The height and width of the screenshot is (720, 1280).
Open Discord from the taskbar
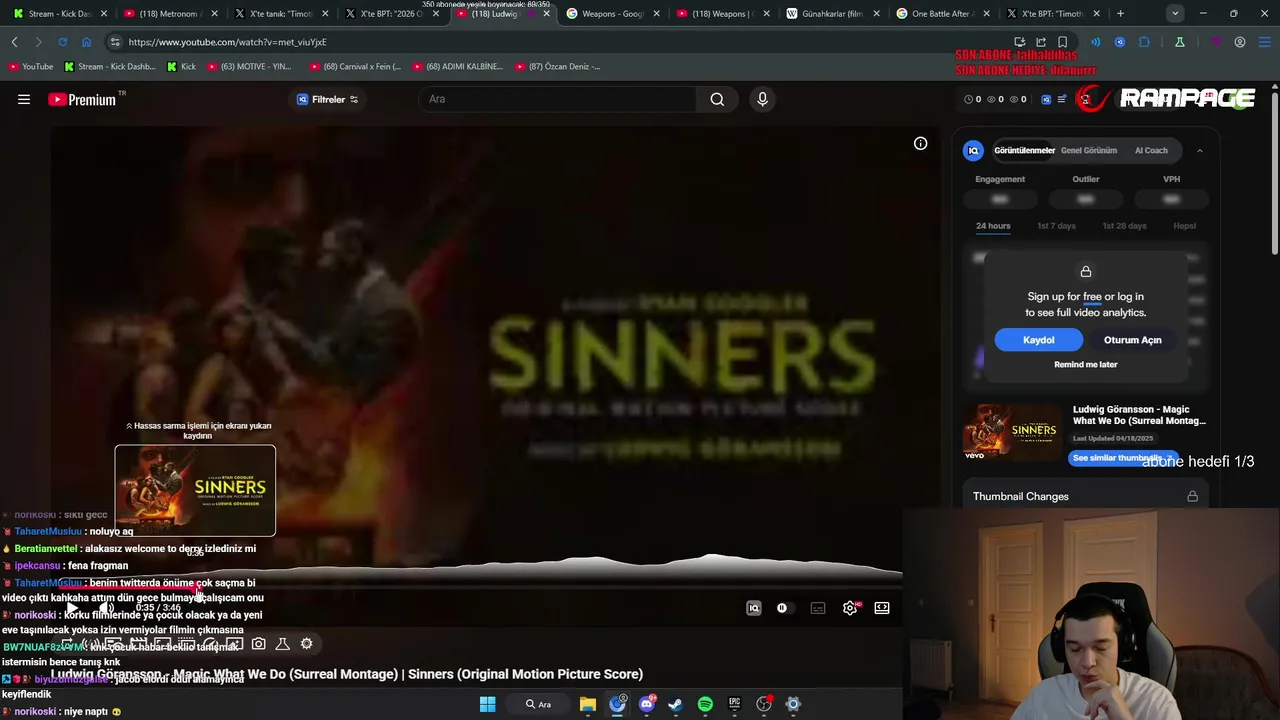pos(646,704)
